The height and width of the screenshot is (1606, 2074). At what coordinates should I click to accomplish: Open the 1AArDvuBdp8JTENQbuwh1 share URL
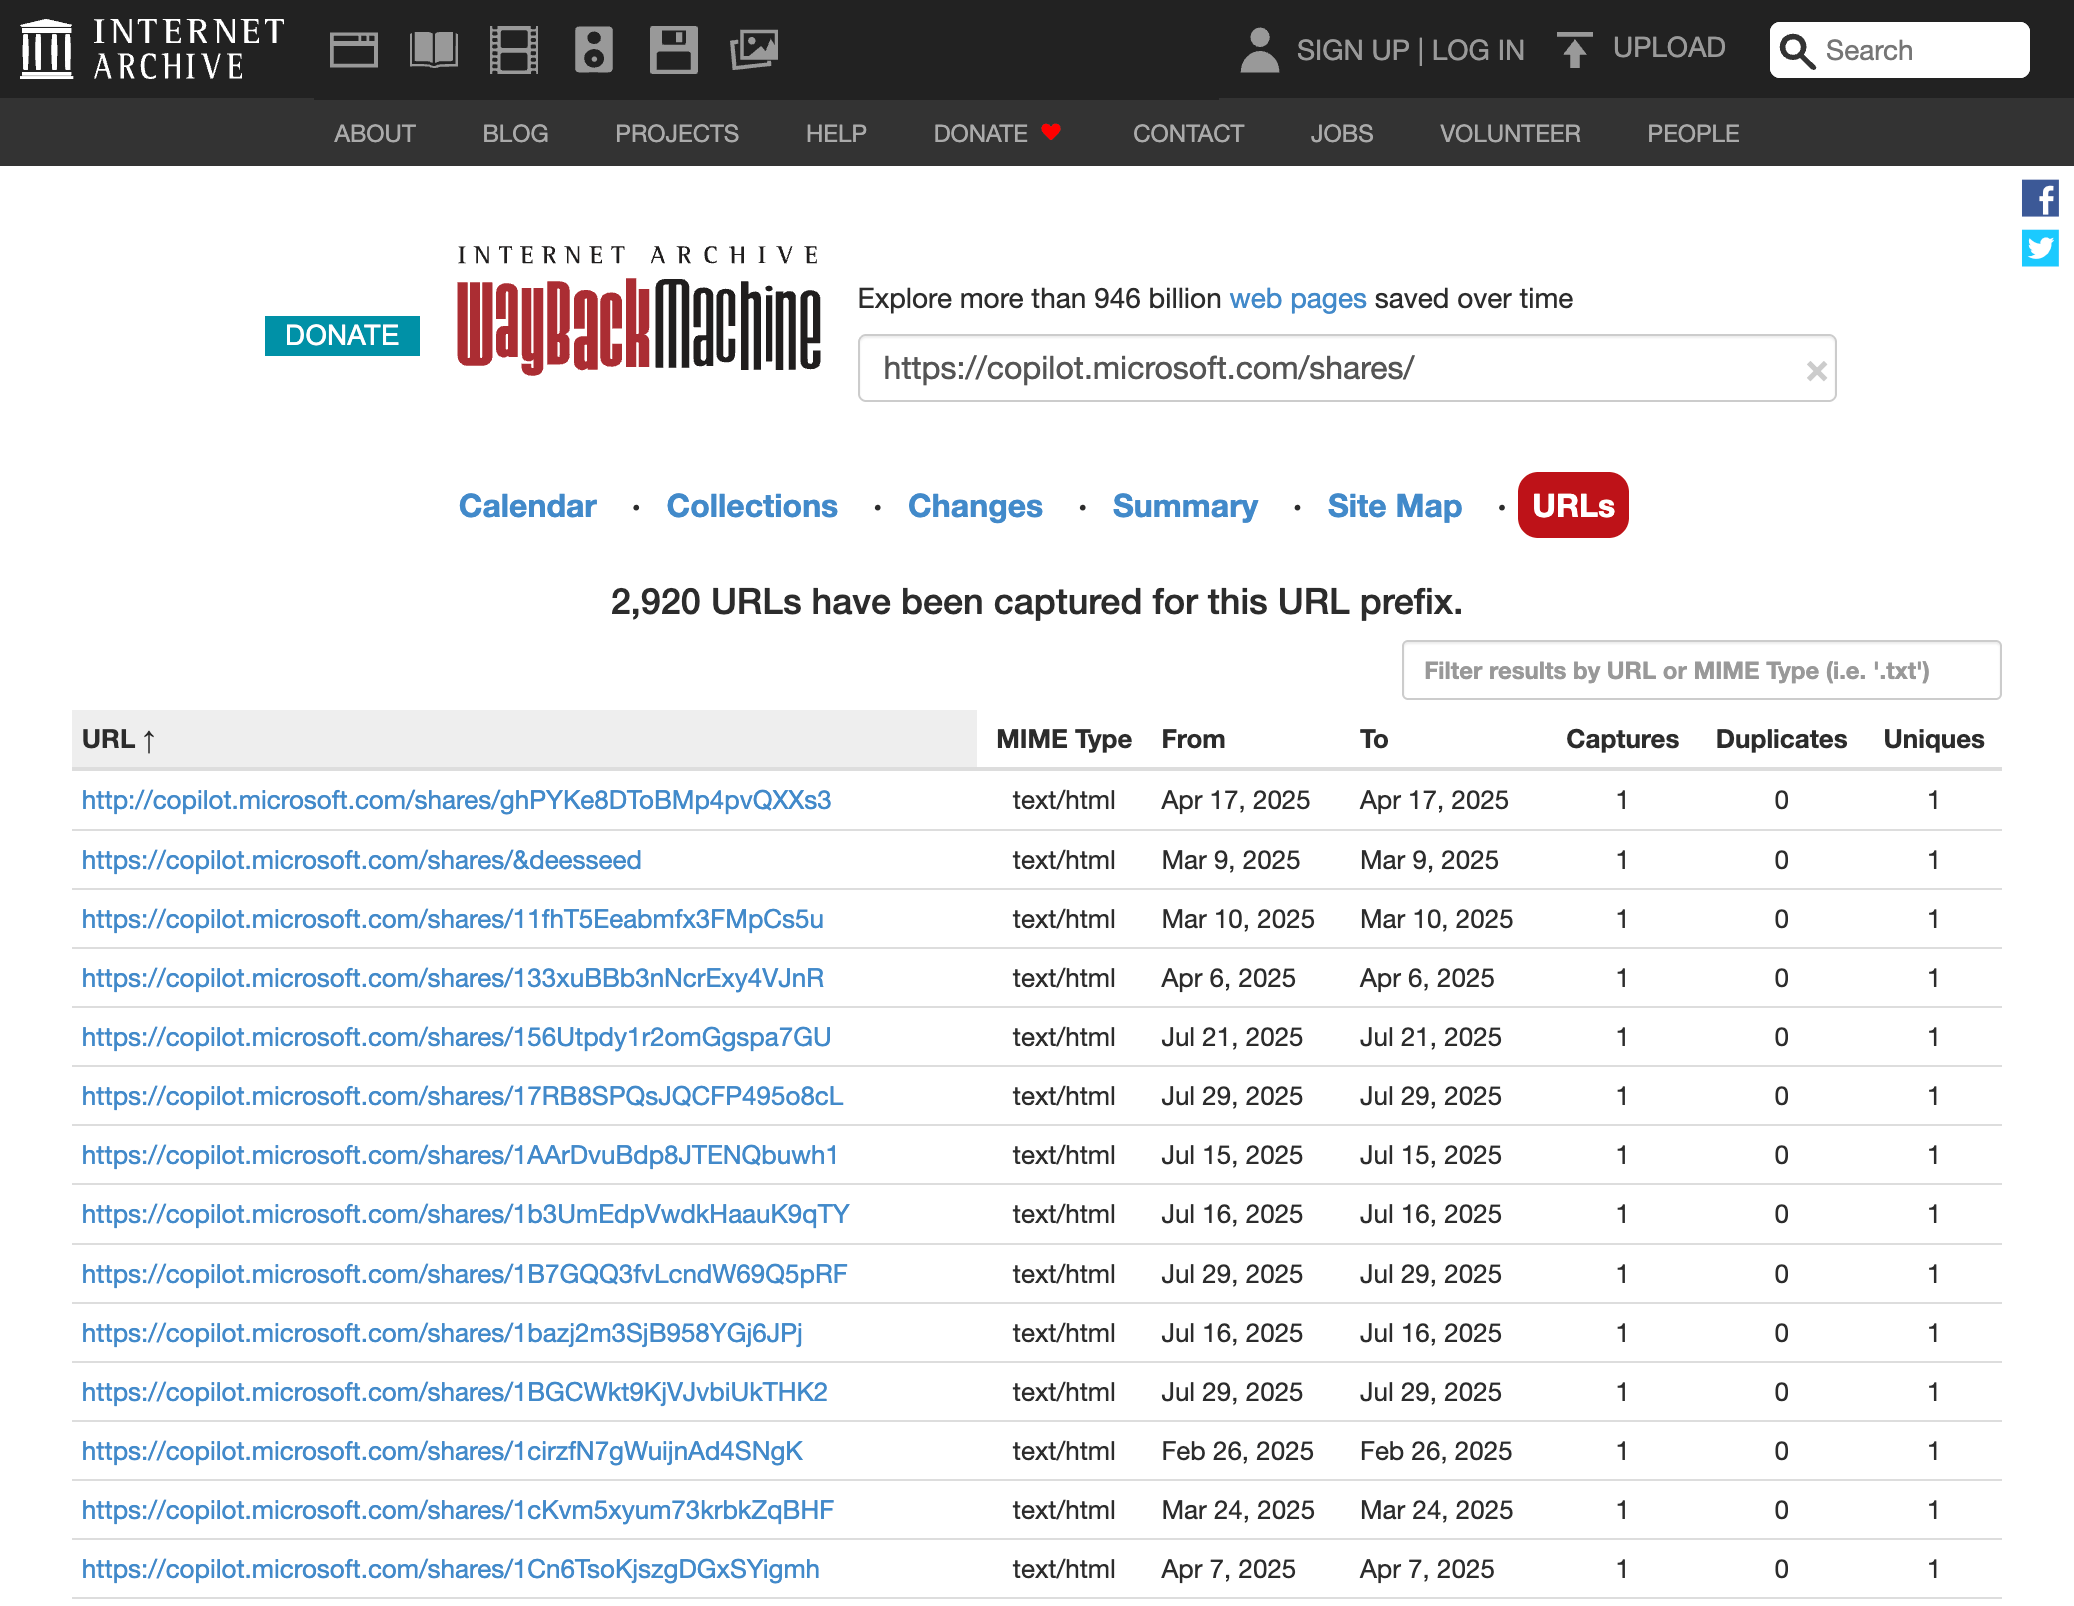point(459,1155)
